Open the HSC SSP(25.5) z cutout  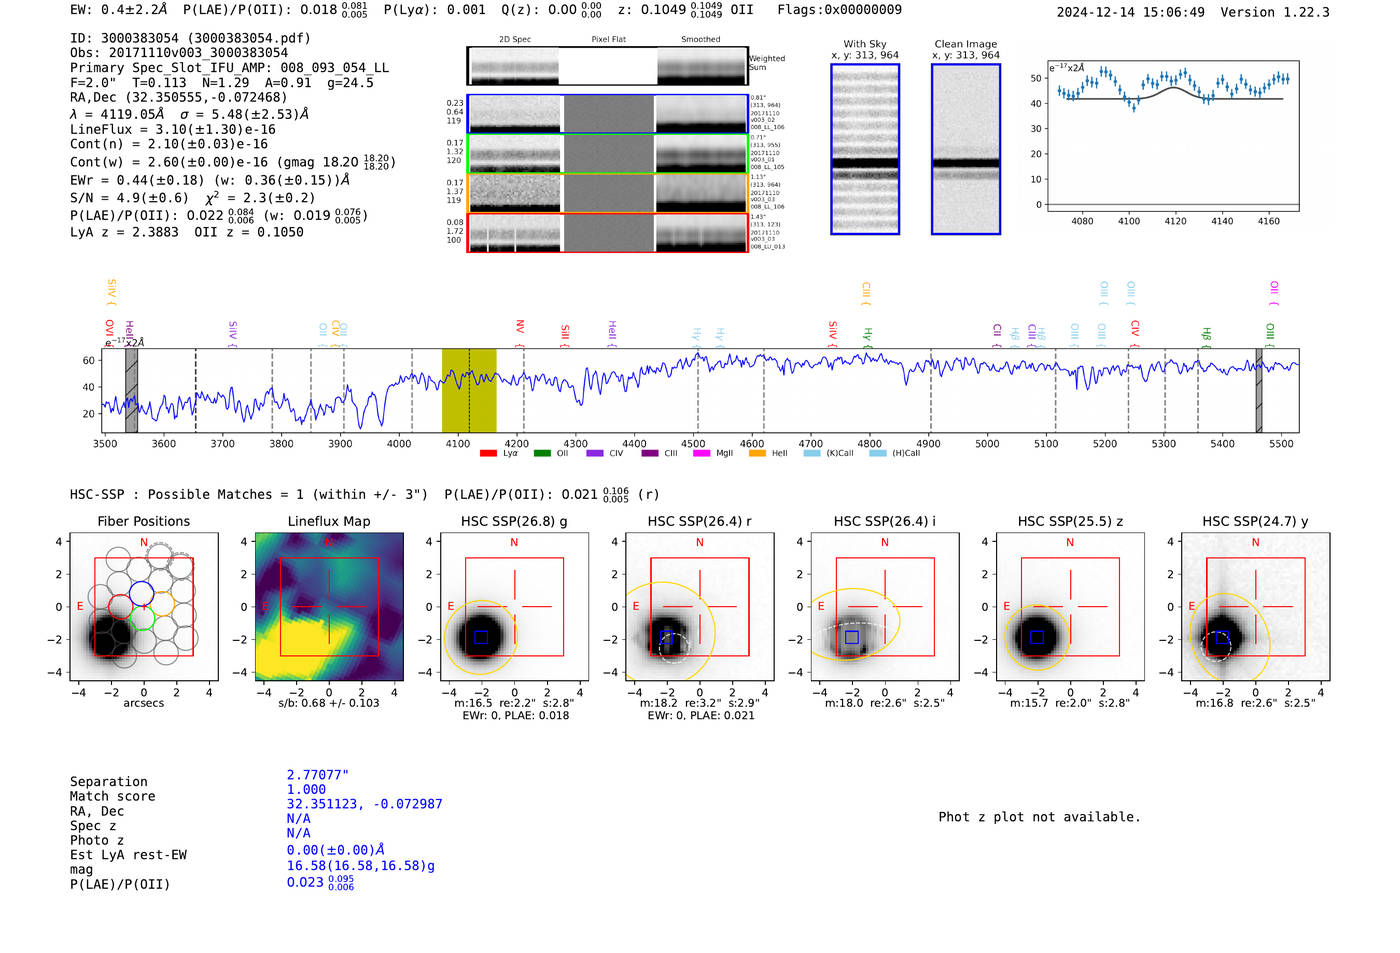point(1070,607)
